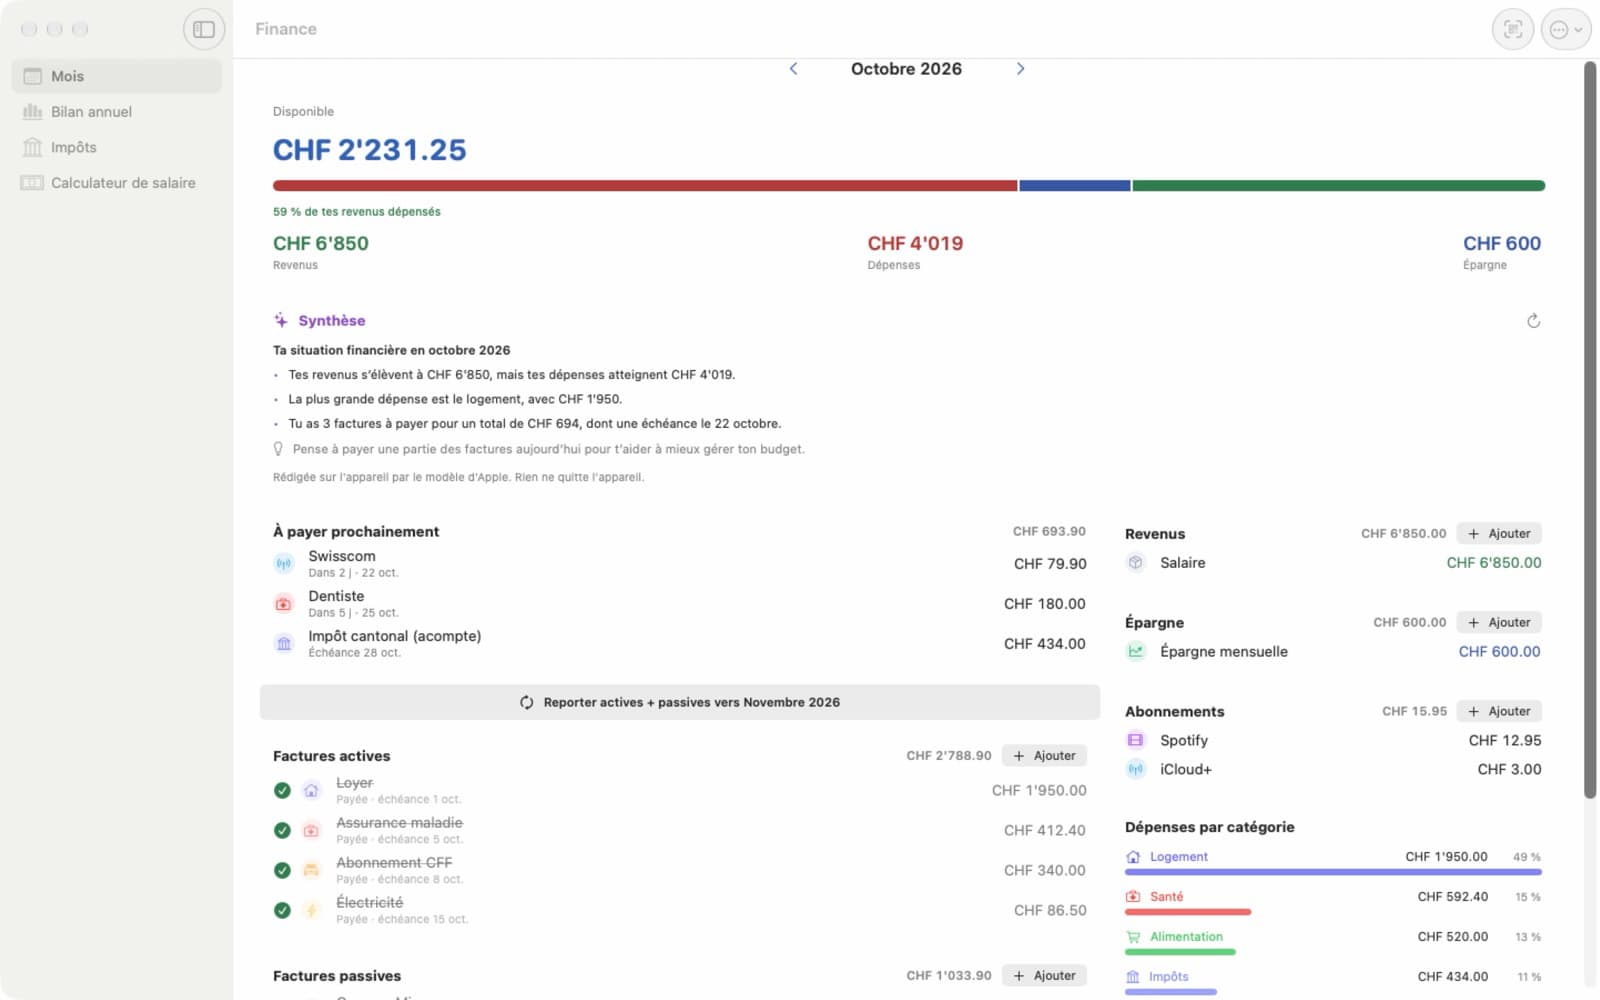Click the scan/capture icon in toolbar
Image resolution: width=1600 pixels, height=1000 pixels.
1513,29
